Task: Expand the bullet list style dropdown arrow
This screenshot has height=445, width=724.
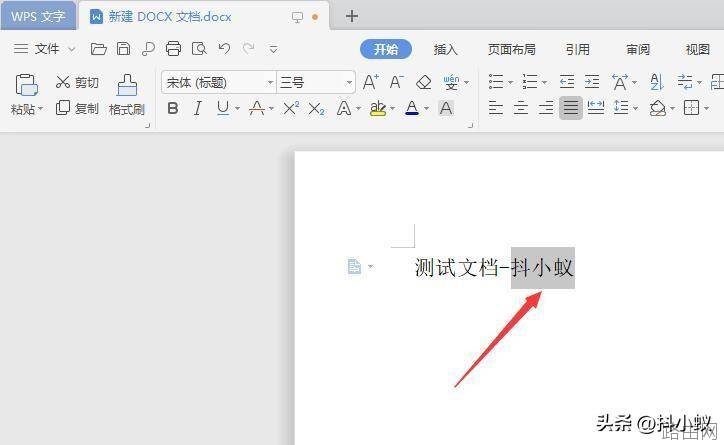Action: click(x=511, y=83)
